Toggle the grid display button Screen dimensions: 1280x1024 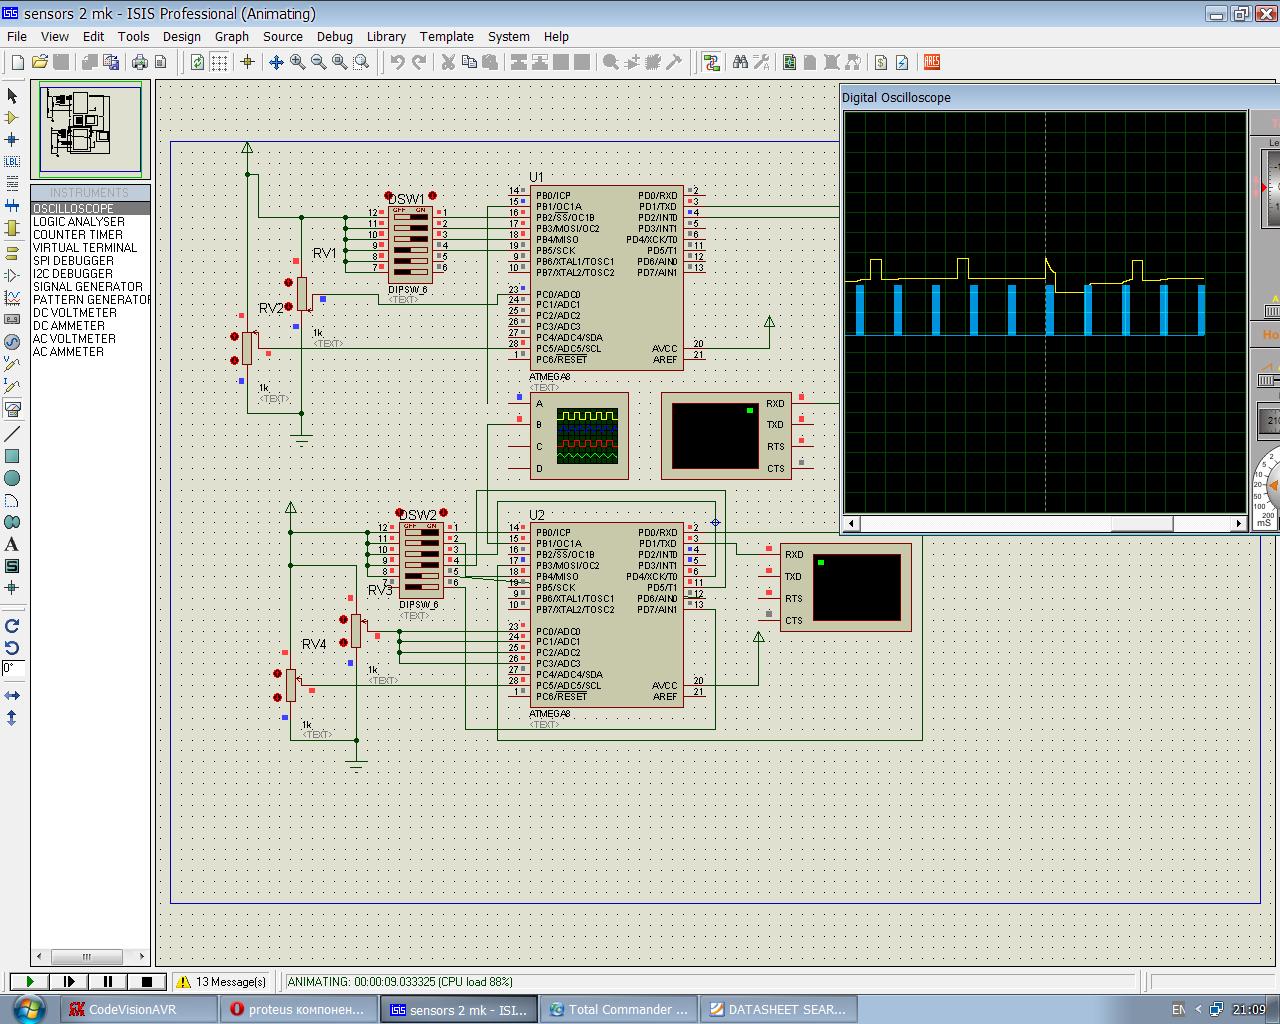[x=219, y=62]
